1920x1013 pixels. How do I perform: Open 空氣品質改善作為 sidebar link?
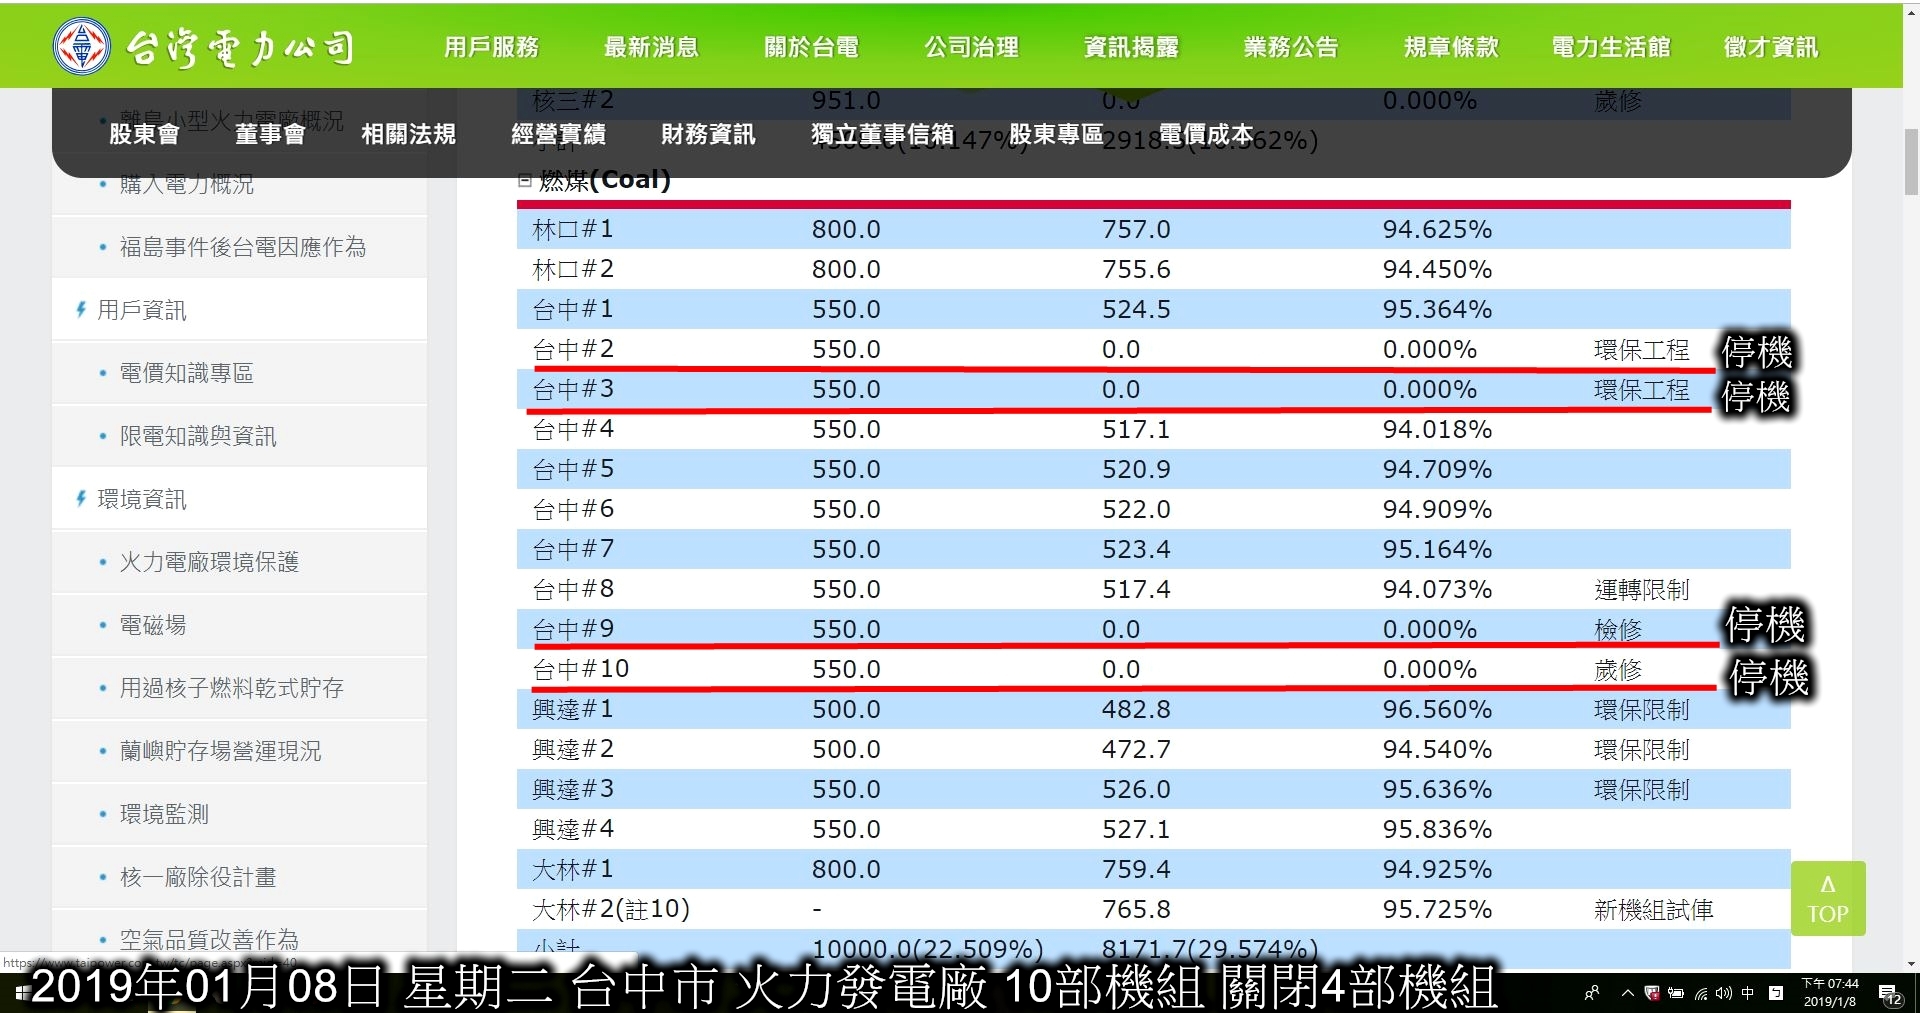[x=209, y=940]
